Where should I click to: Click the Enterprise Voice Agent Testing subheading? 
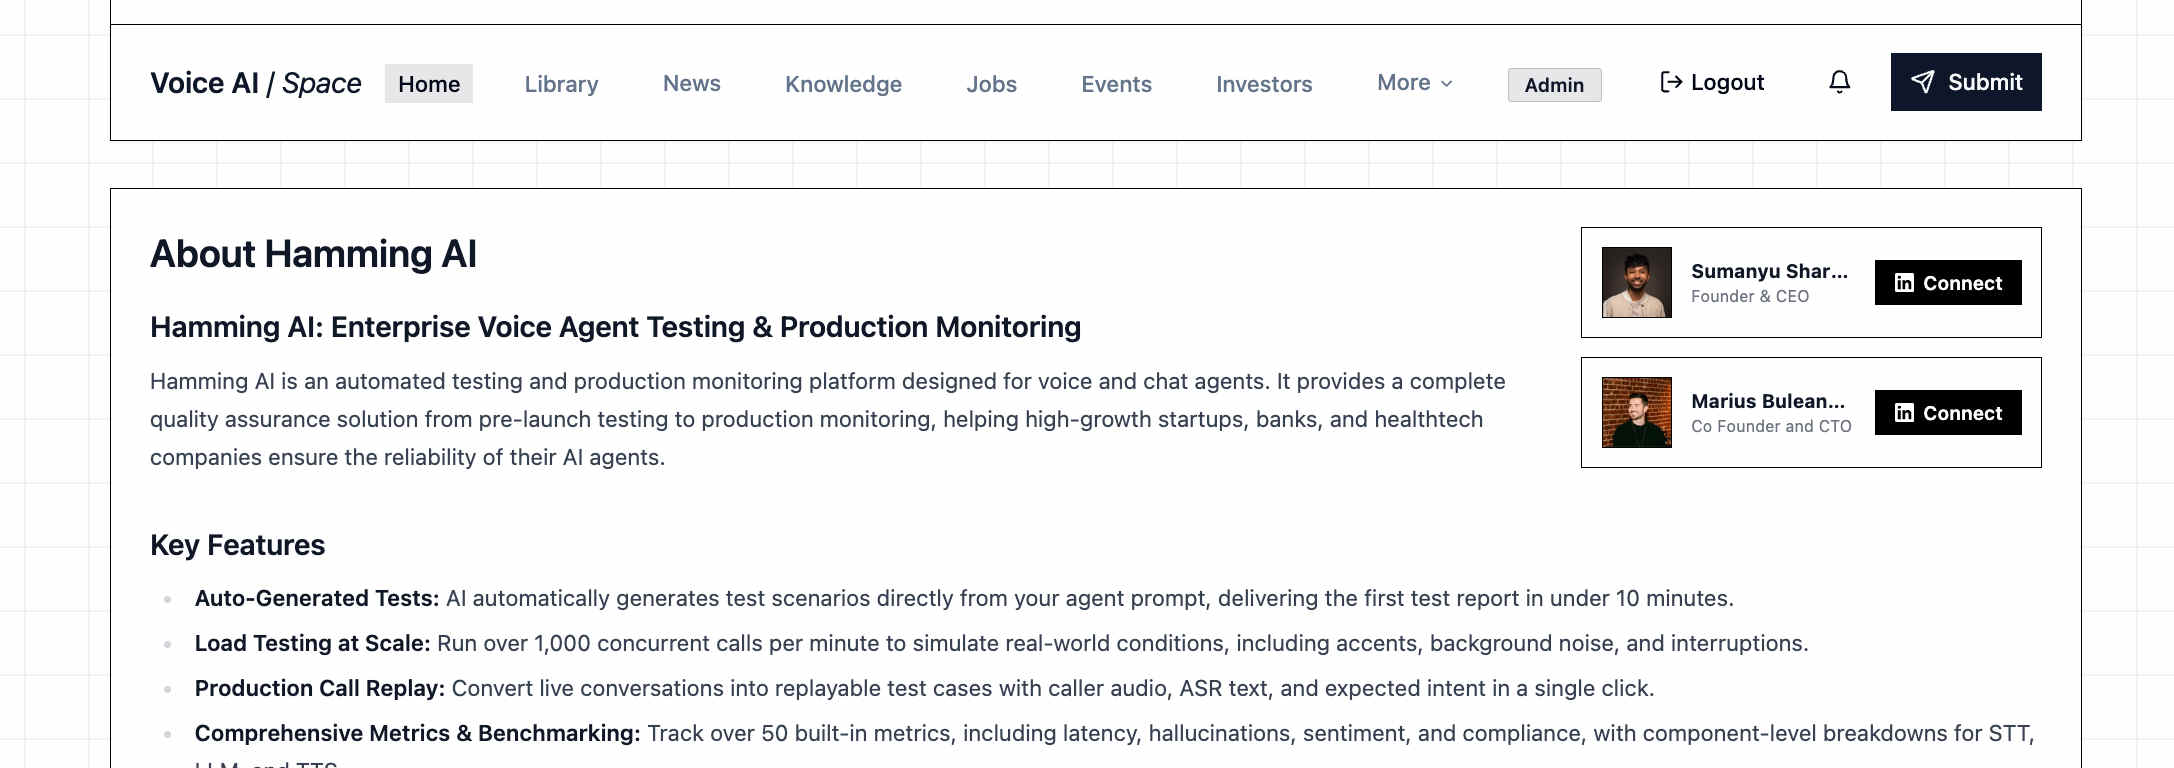[x=615, y=327]
